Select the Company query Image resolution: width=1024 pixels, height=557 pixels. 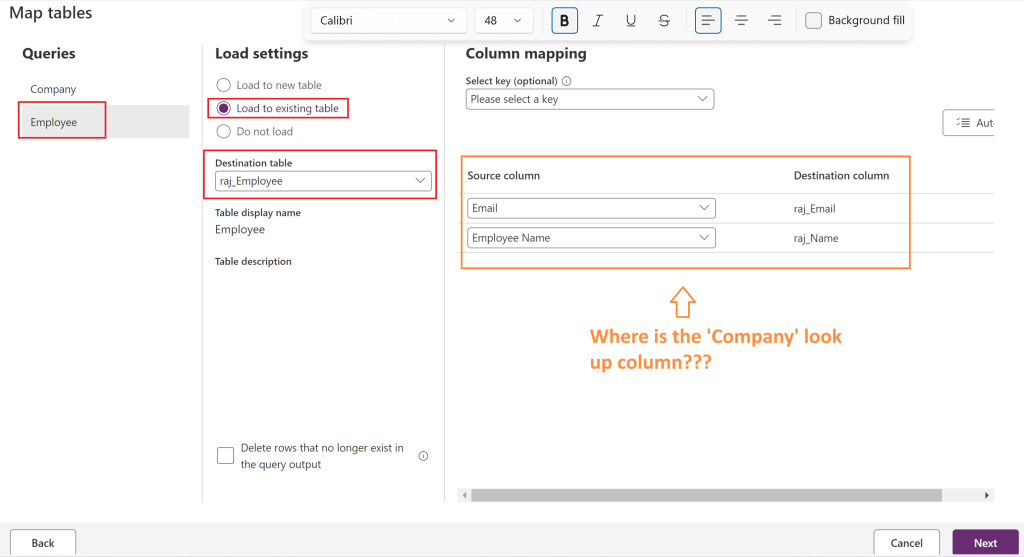tap(53, 89)
